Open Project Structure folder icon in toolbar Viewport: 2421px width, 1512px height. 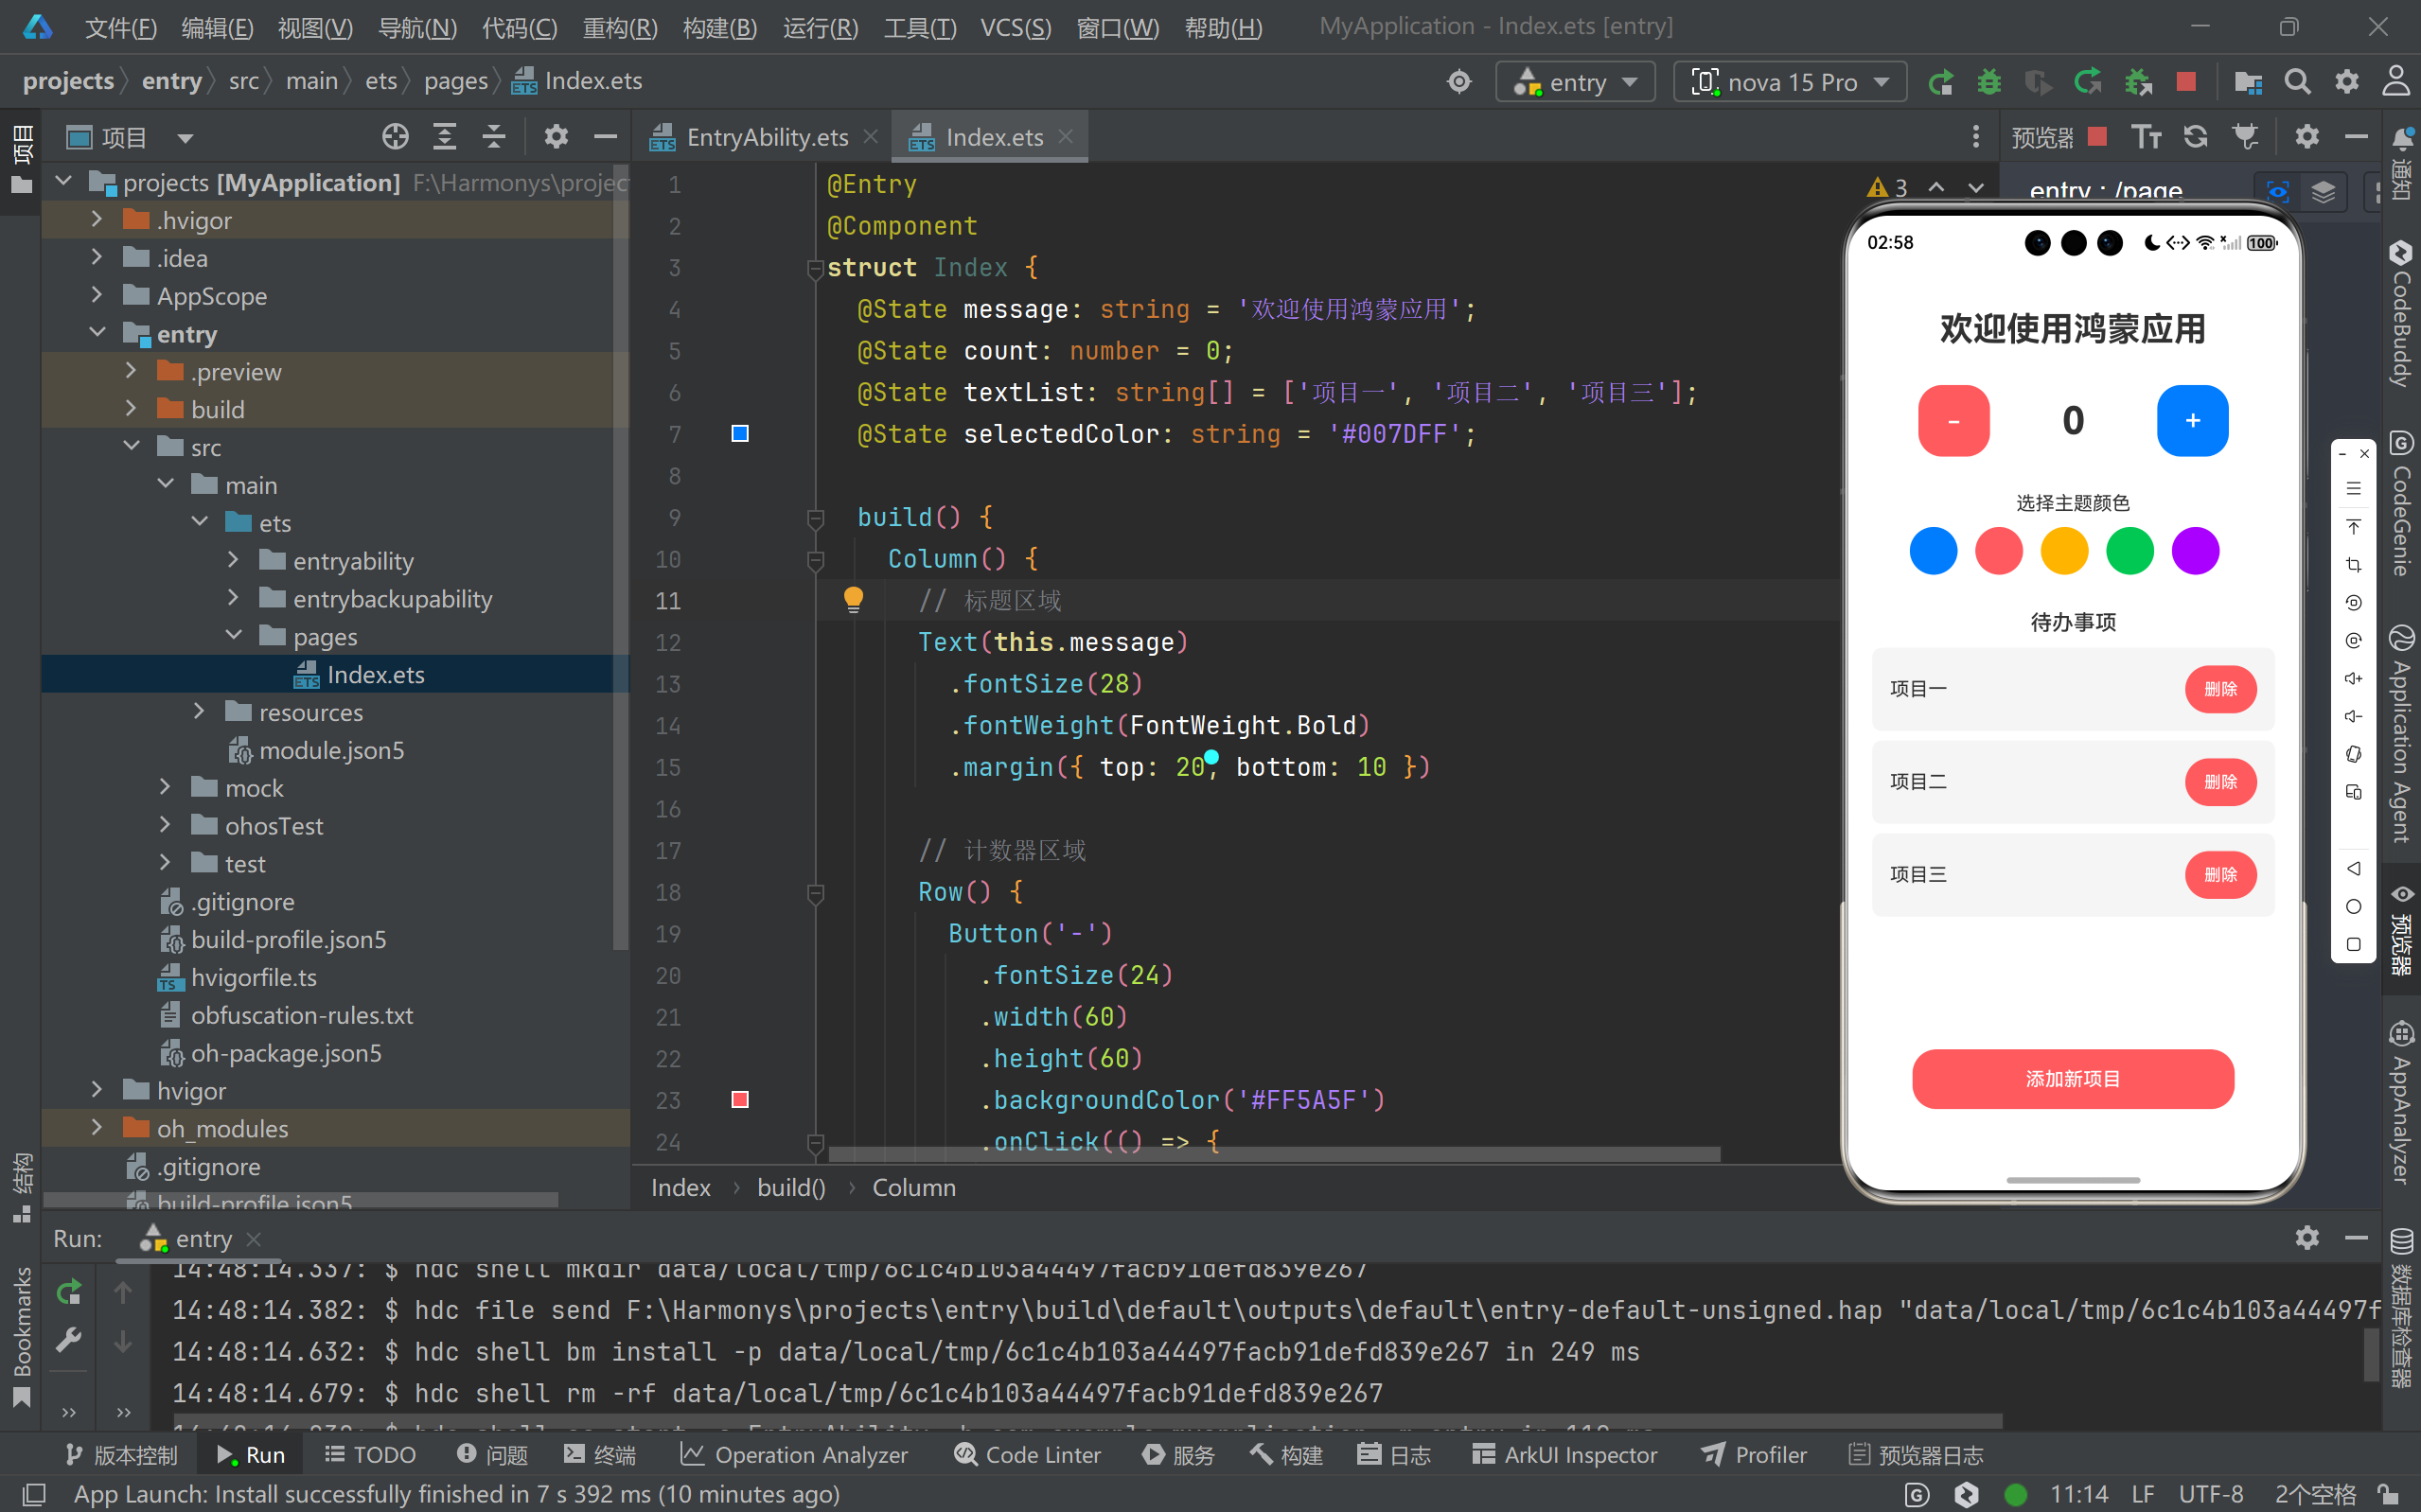(x=2248, y=82)
